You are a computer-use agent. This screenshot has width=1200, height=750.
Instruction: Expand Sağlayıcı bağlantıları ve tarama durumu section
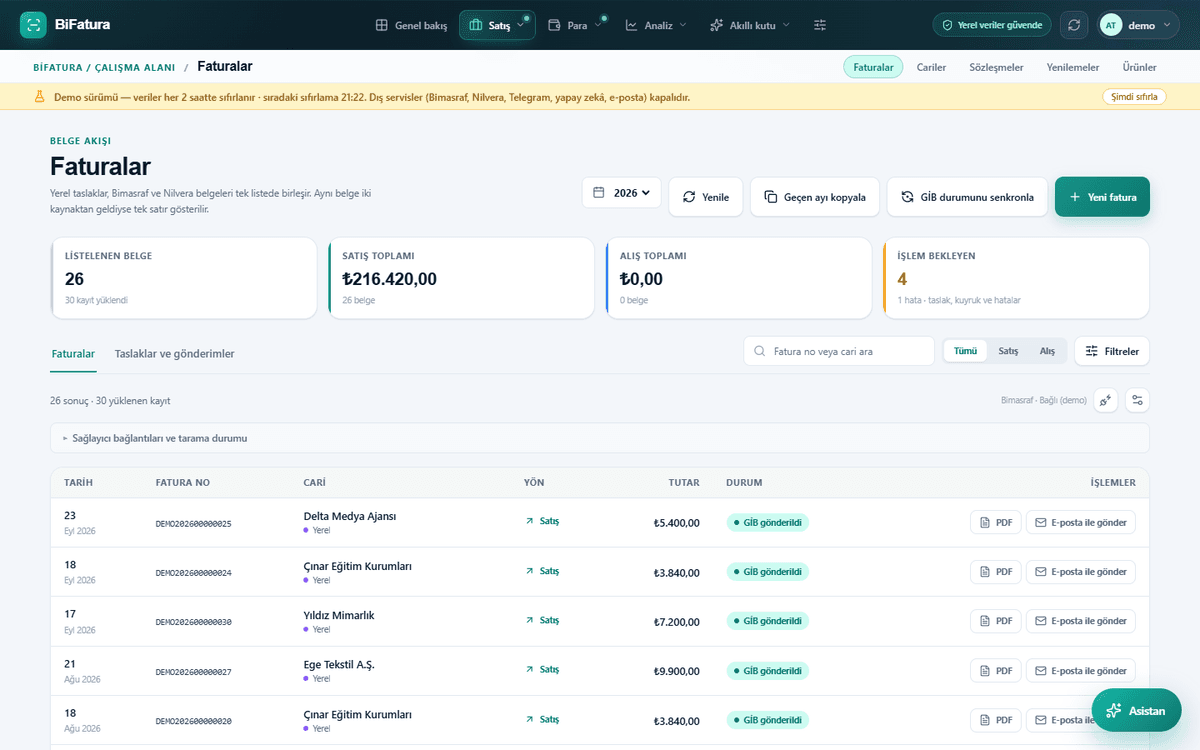point(599,438)
